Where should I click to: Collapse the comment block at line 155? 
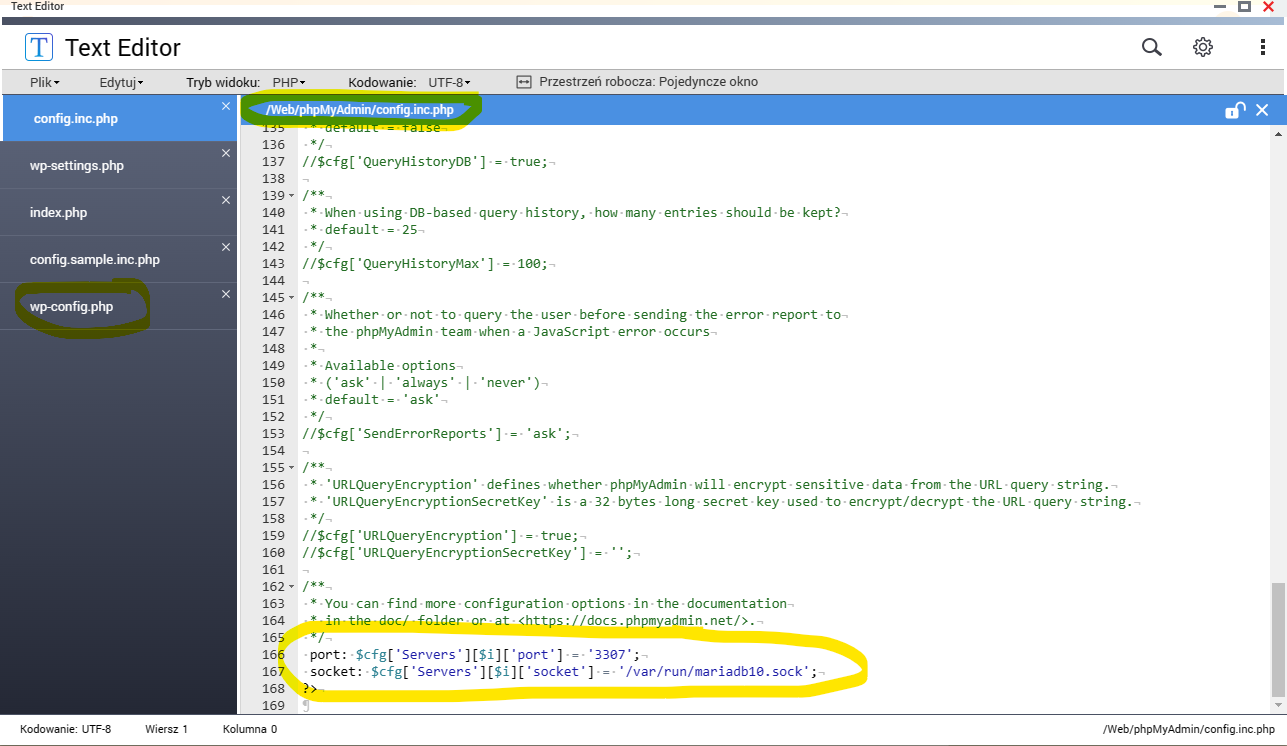pos(292,467)
